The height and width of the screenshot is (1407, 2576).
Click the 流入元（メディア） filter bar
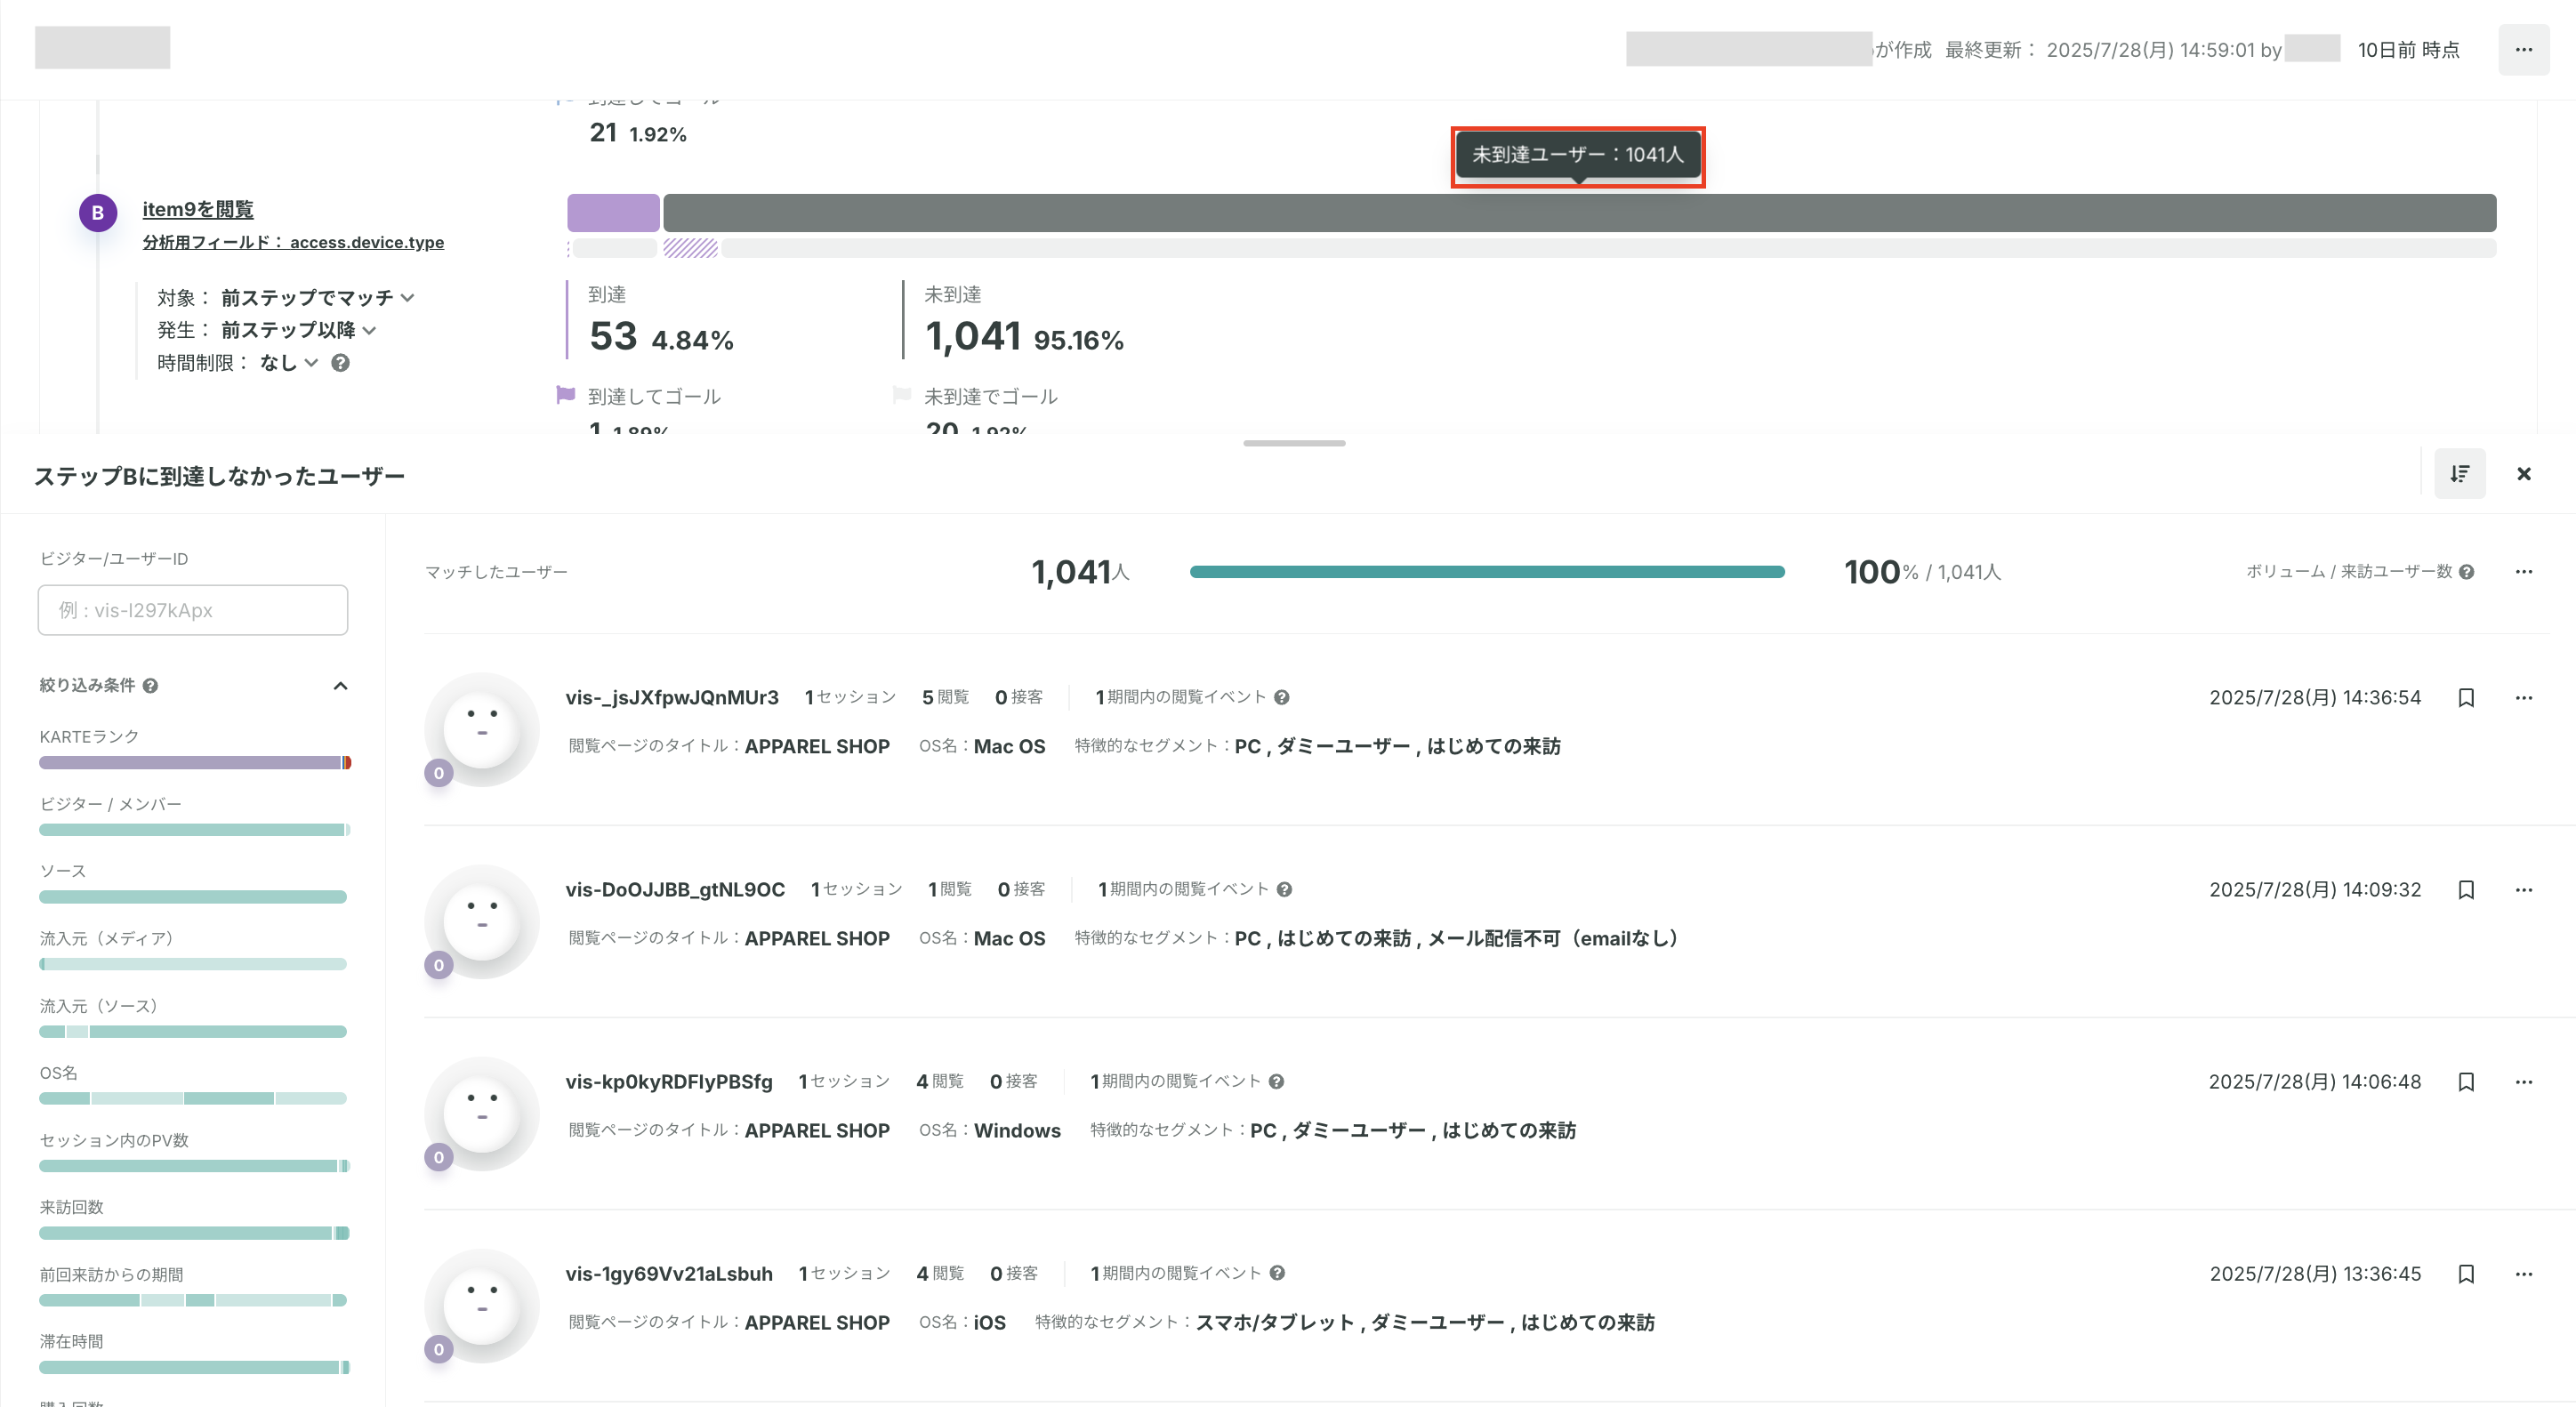click(x=193, y=964)
